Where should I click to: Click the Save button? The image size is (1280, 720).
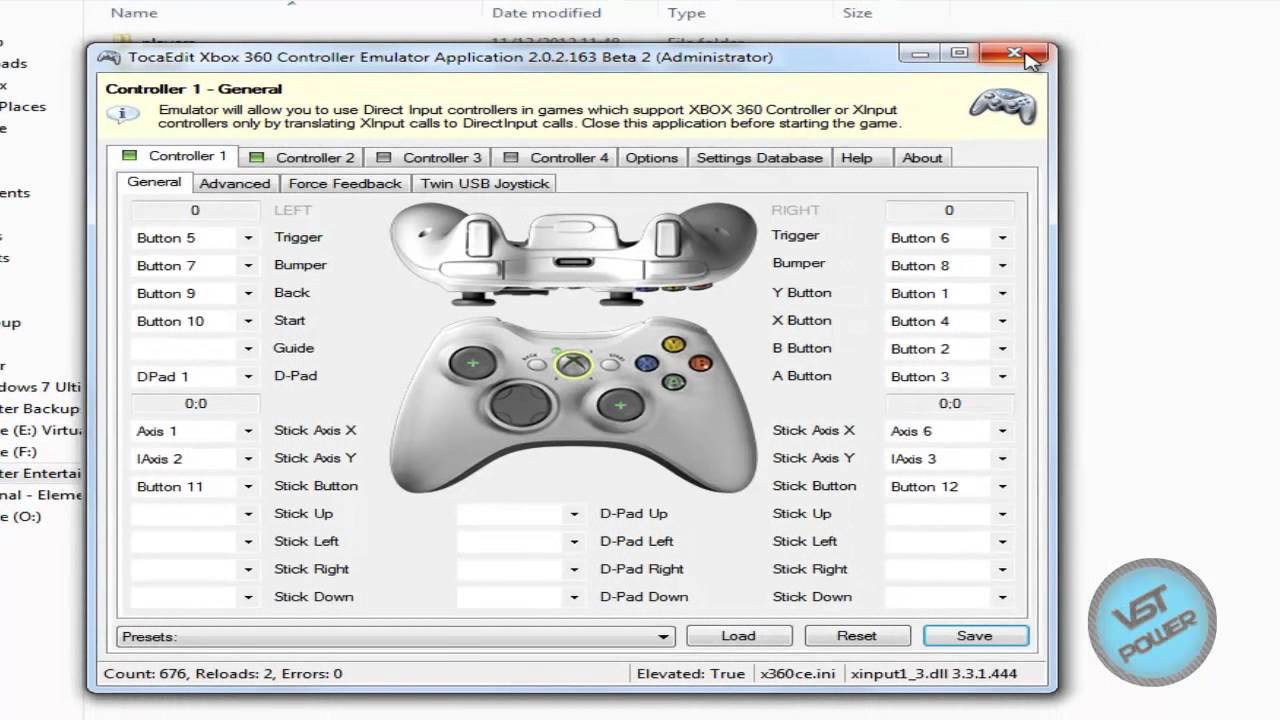pyautogui.click(x=975, y=636)
